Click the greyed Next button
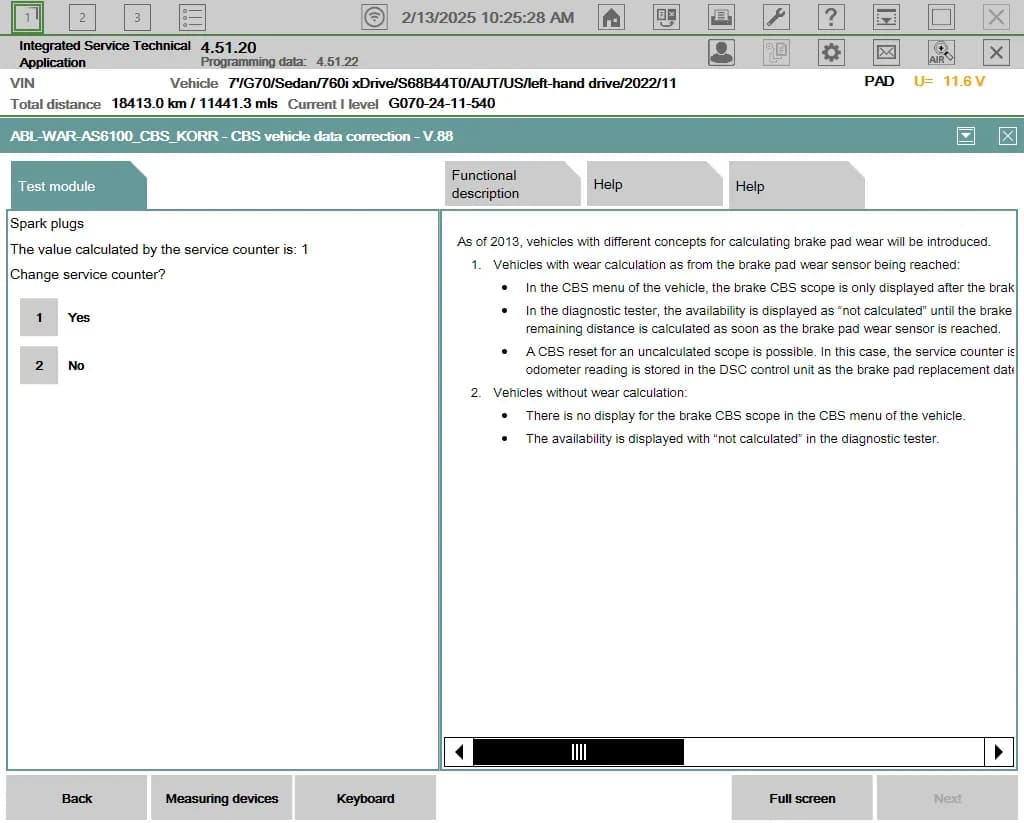 (x=947, y=798)
